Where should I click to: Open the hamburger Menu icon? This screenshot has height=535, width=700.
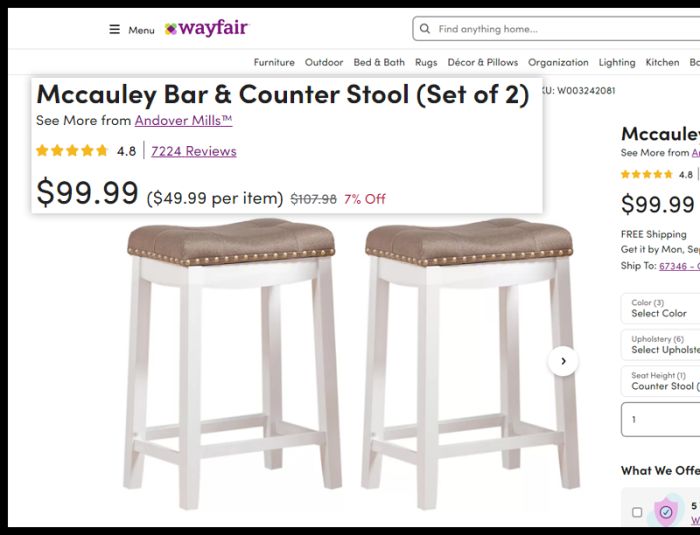[x=114, y=29]
